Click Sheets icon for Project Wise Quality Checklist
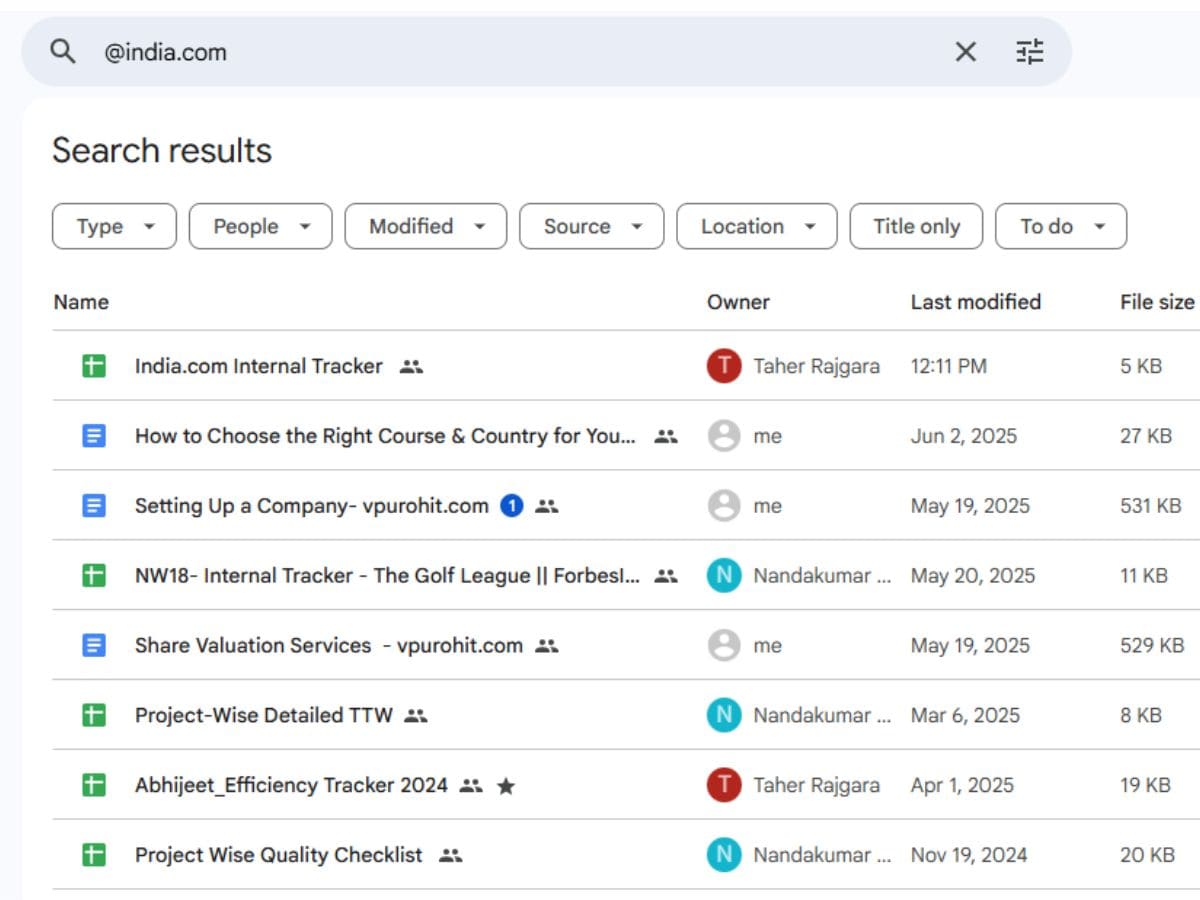This screenshot has width=1200, height=900. point(93,856)
